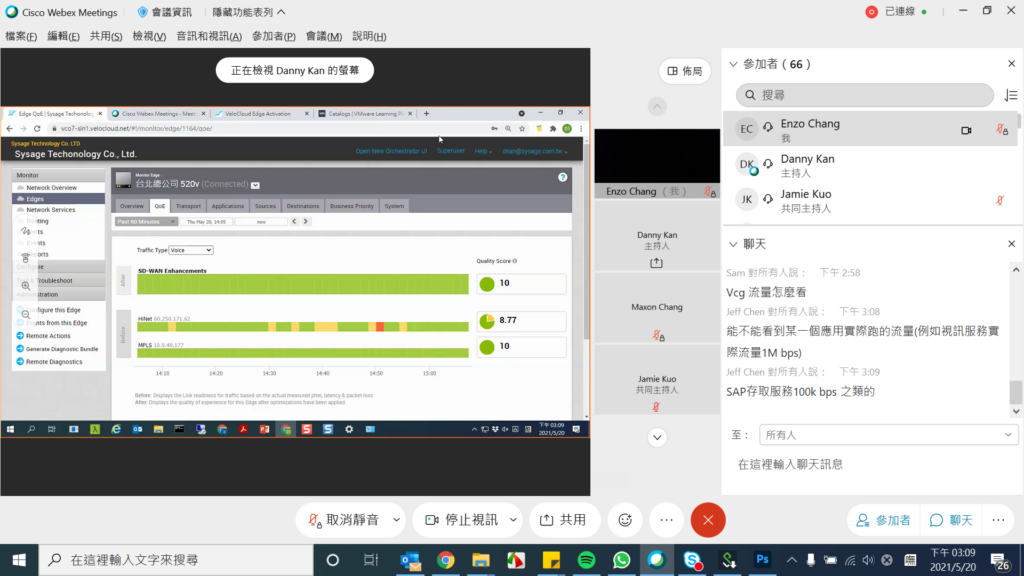The height and width of the screenshot is (576, 1024).
Task: Click muted mic icon on Maxon Chang's thumbnail
Action: [x=658, y=336]
